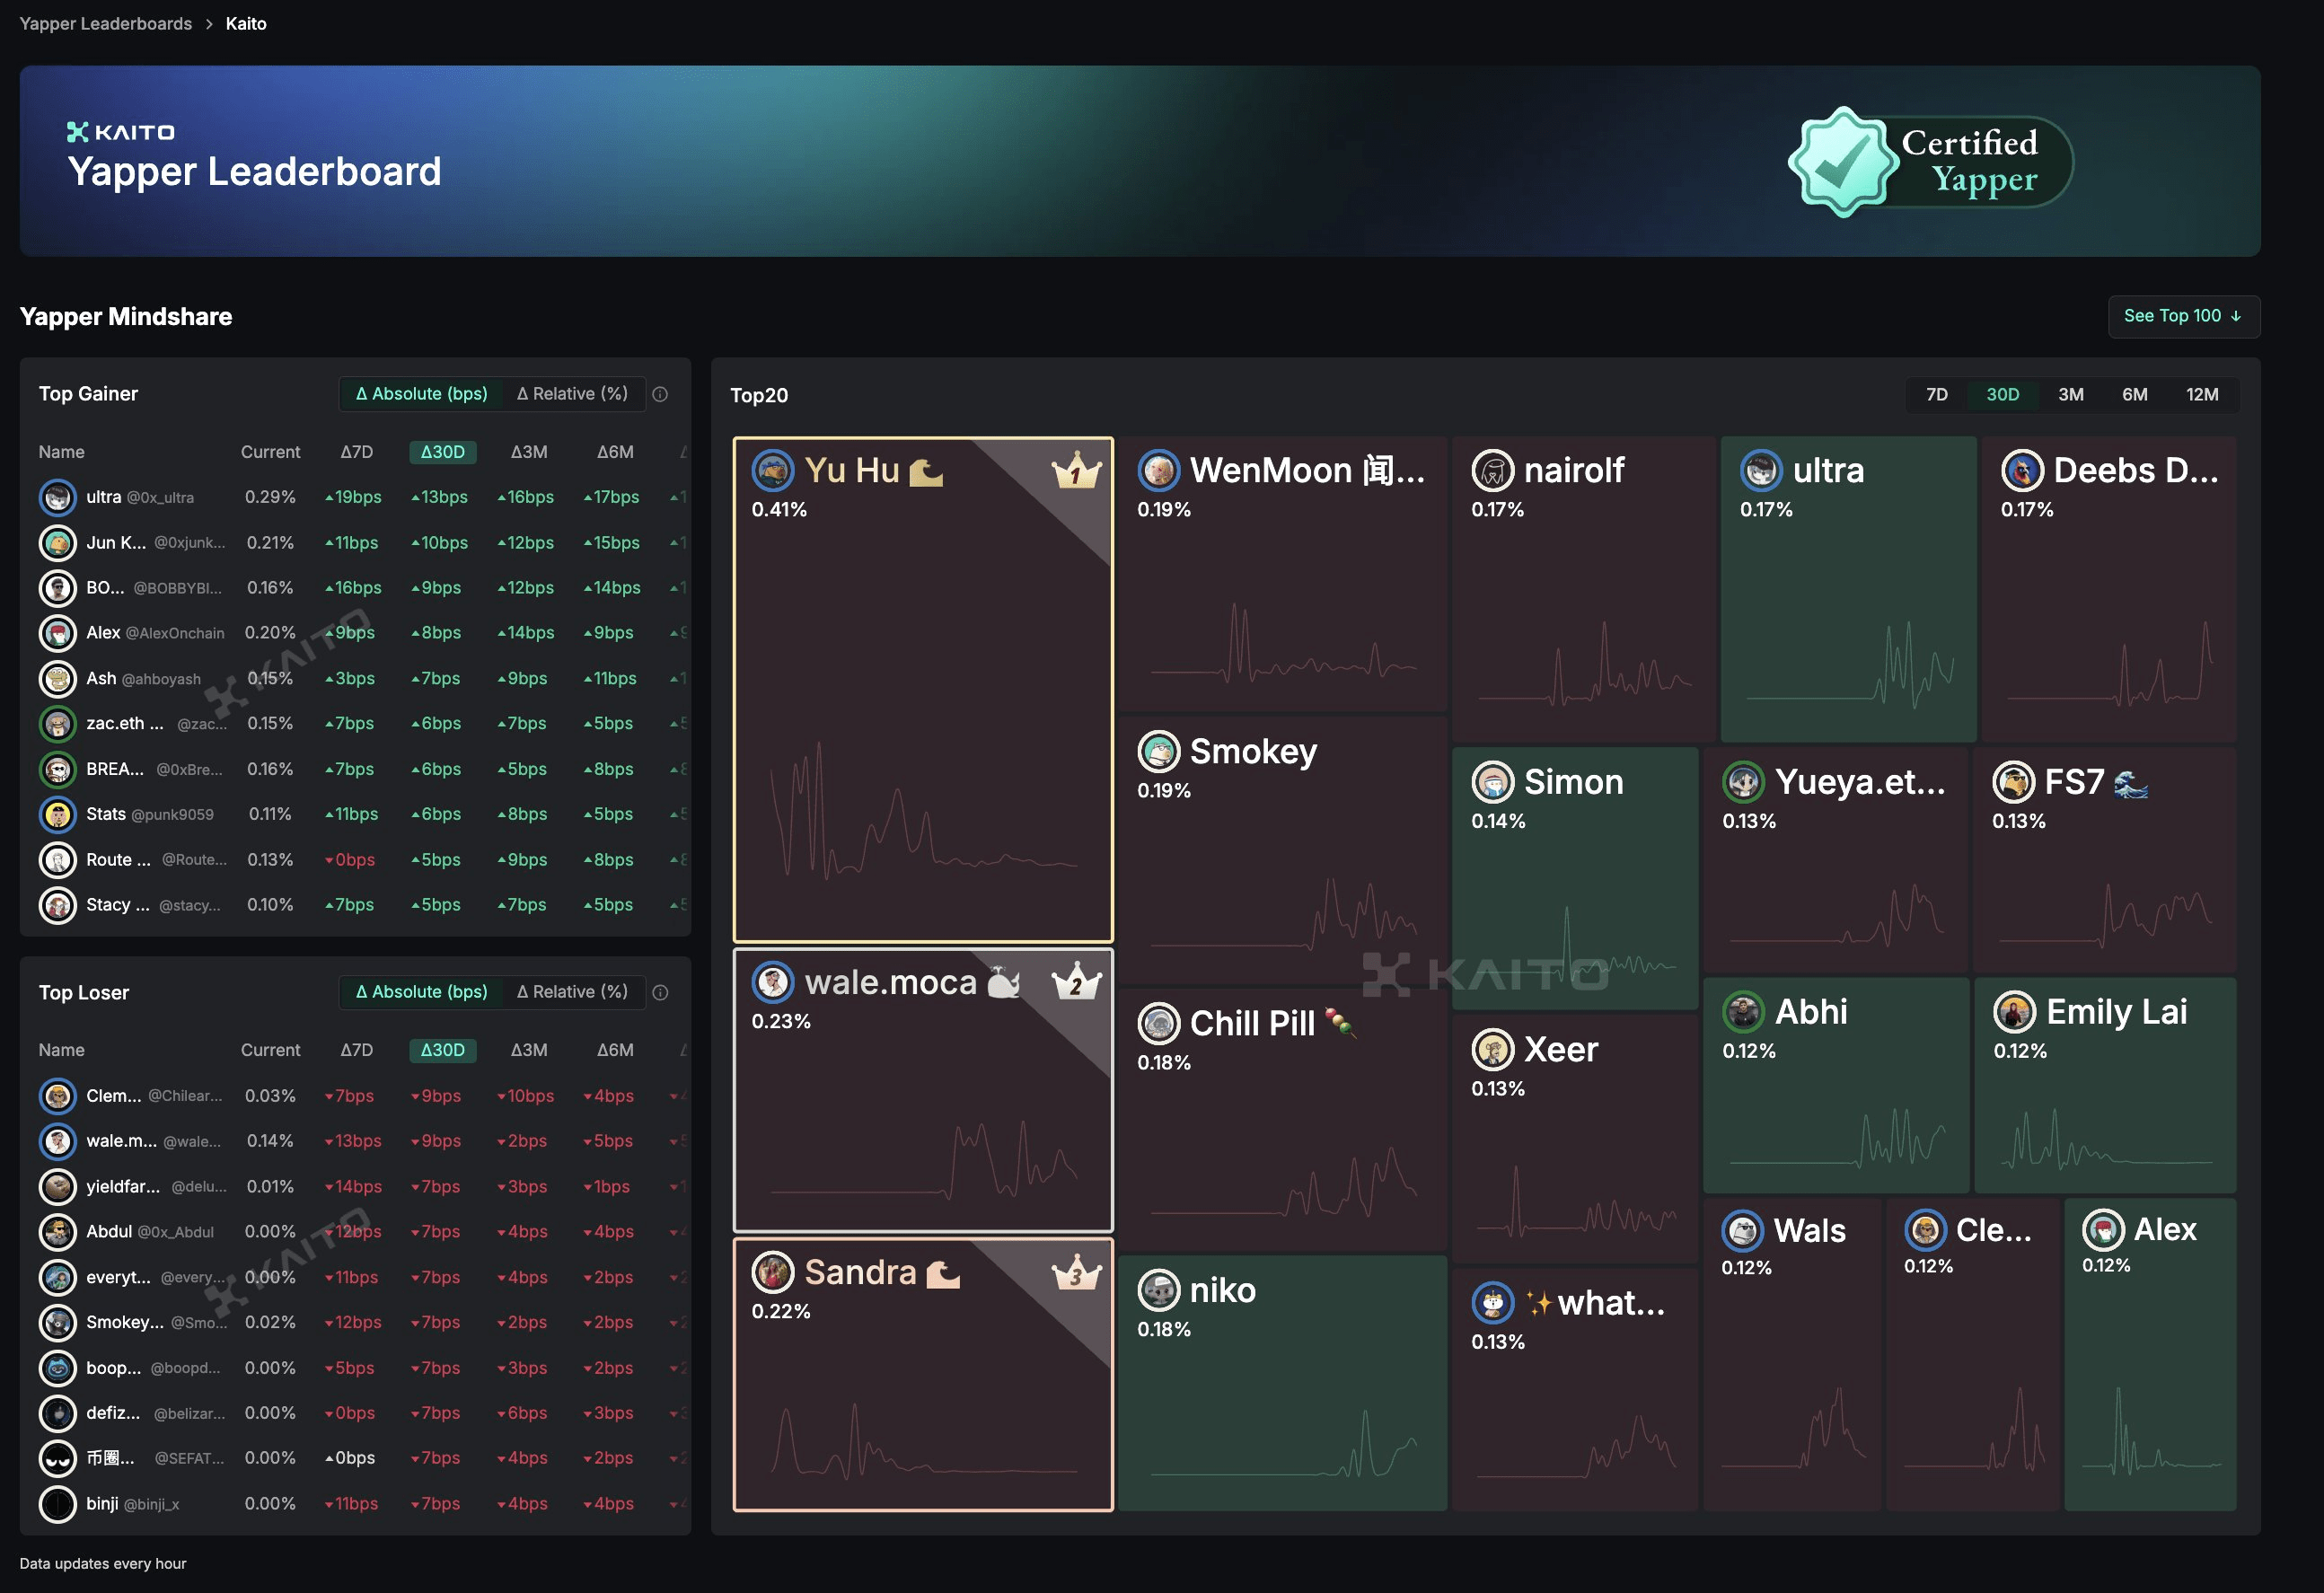
Task: Click the number 1 crown badge on Yu Hu tile
Action: [x=1075, y=470]
